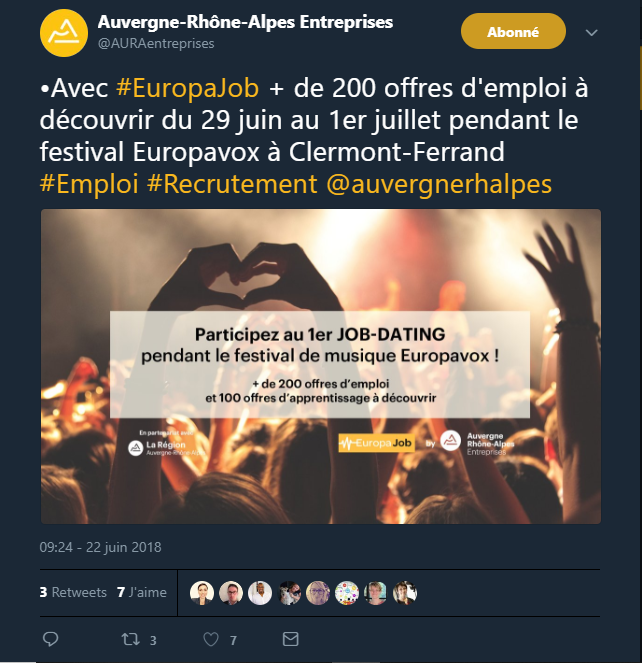
Task: Open the #EuropaJob hashtag
Action: coord(187,88)
